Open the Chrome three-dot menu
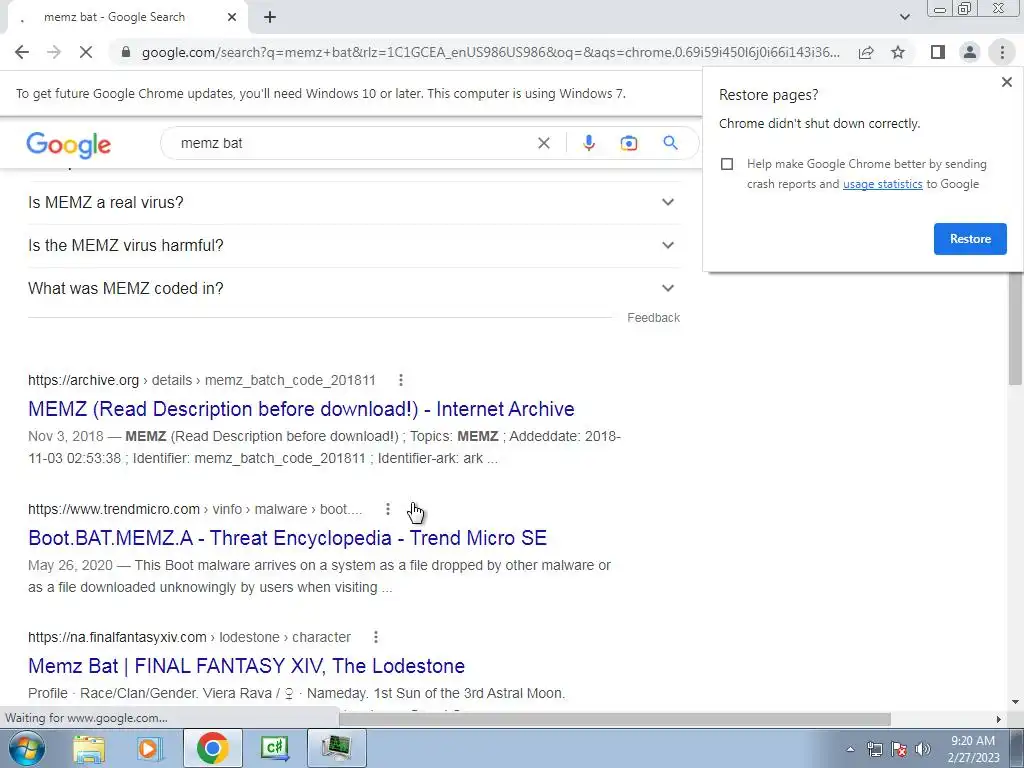1024x768 pixels. coord(1002,52)
